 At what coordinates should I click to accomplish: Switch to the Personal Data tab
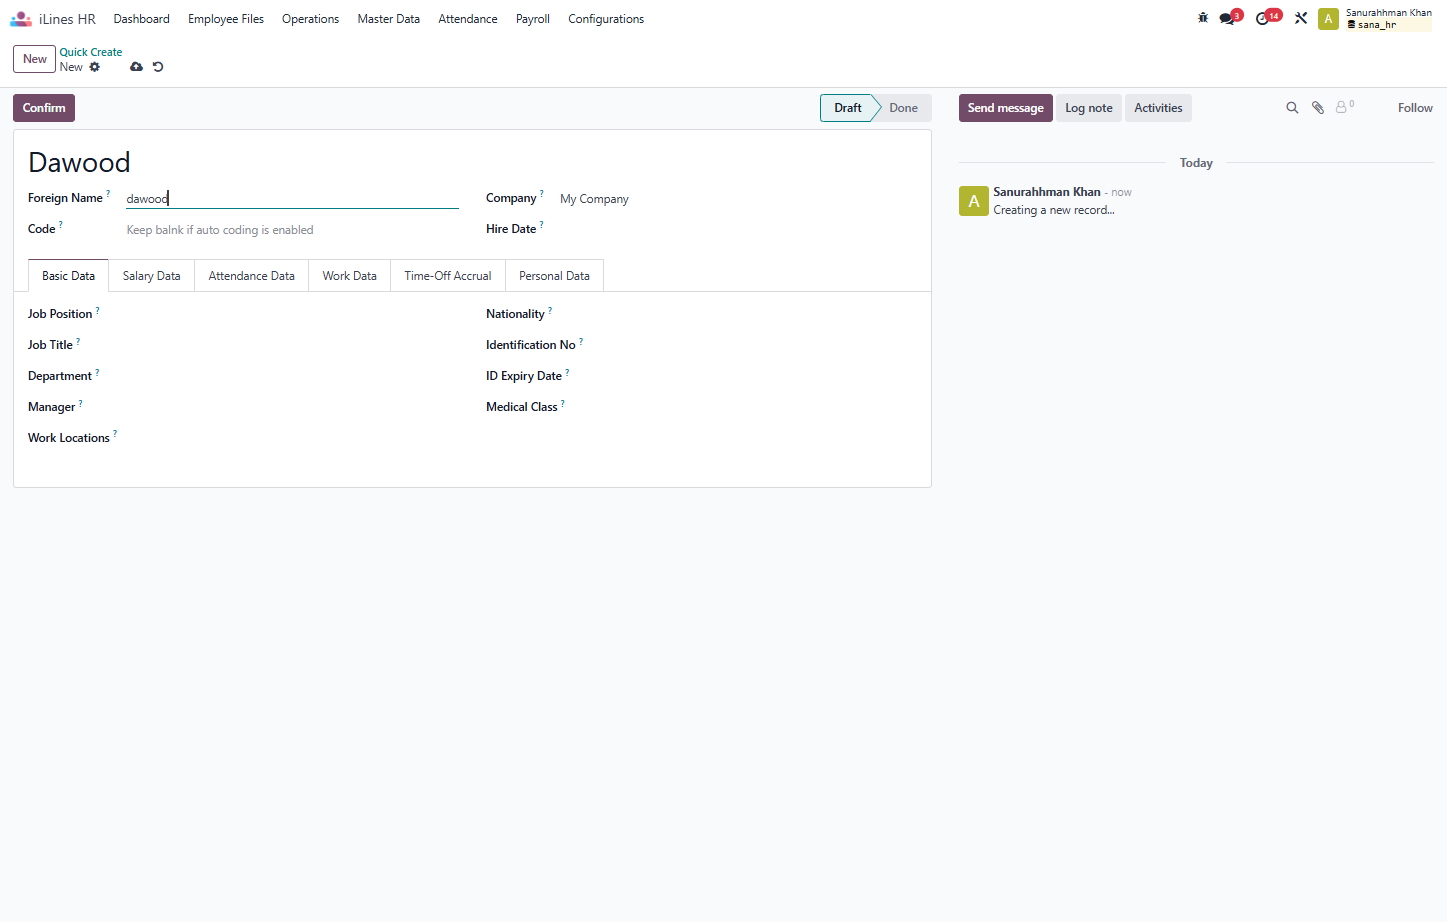point(554,276)
